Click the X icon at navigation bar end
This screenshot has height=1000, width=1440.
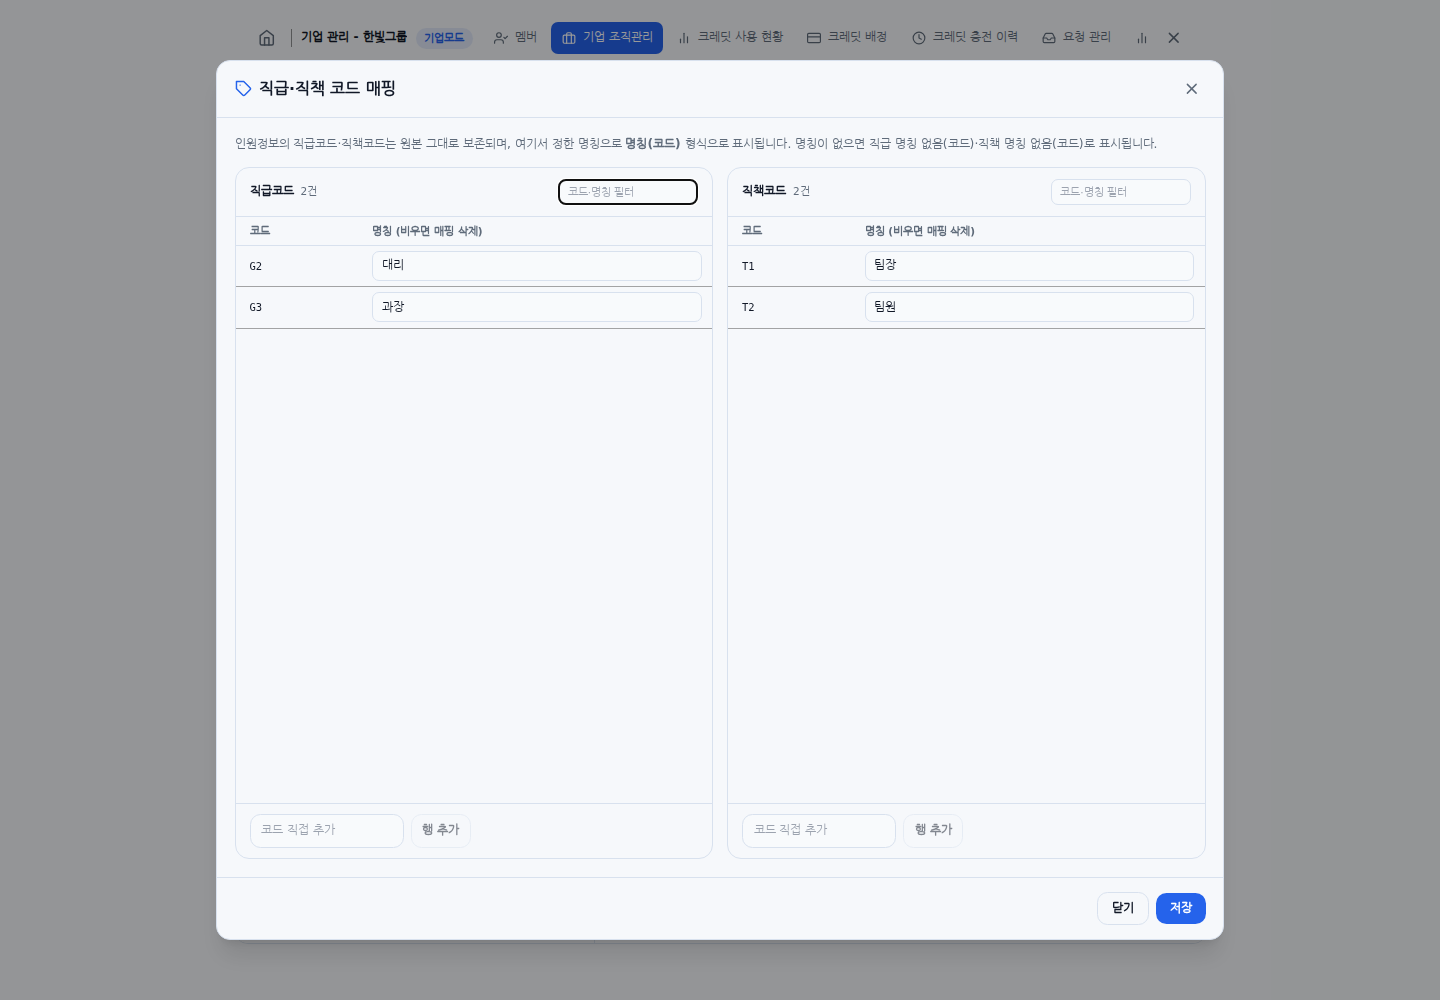[1174, 38]
